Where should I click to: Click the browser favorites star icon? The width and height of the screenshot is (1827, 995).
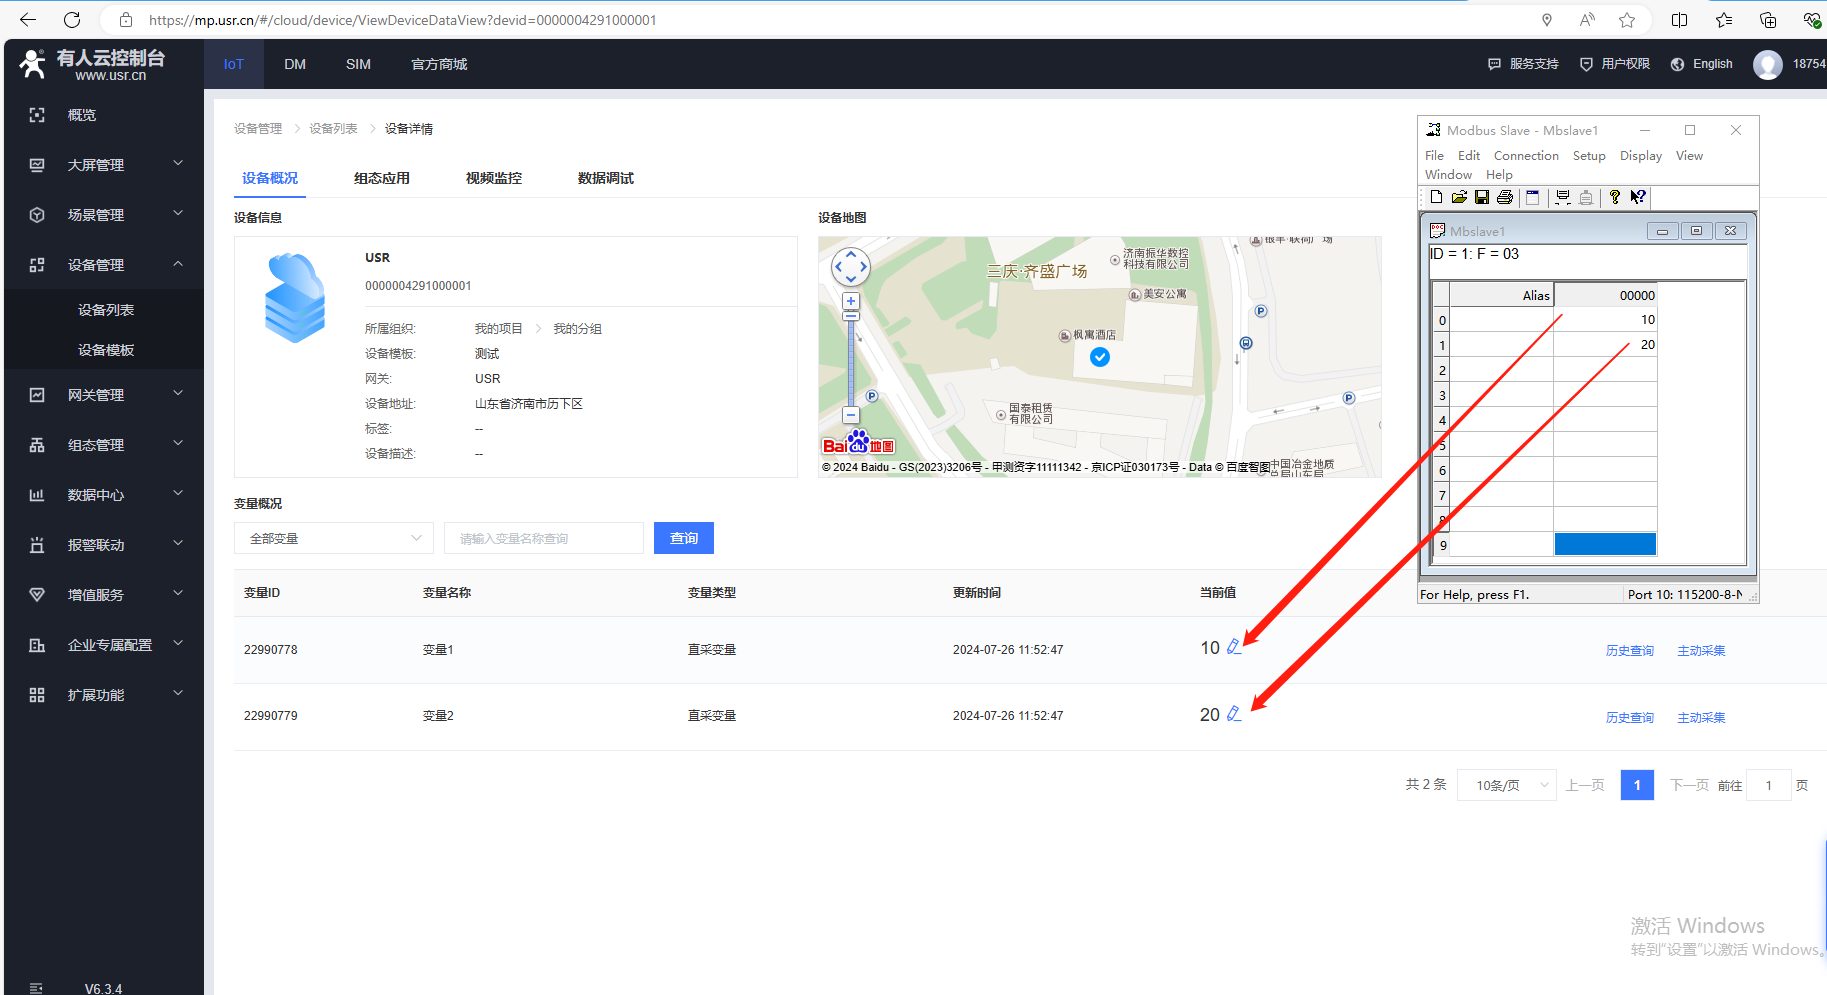click(x=1627, y=20)
